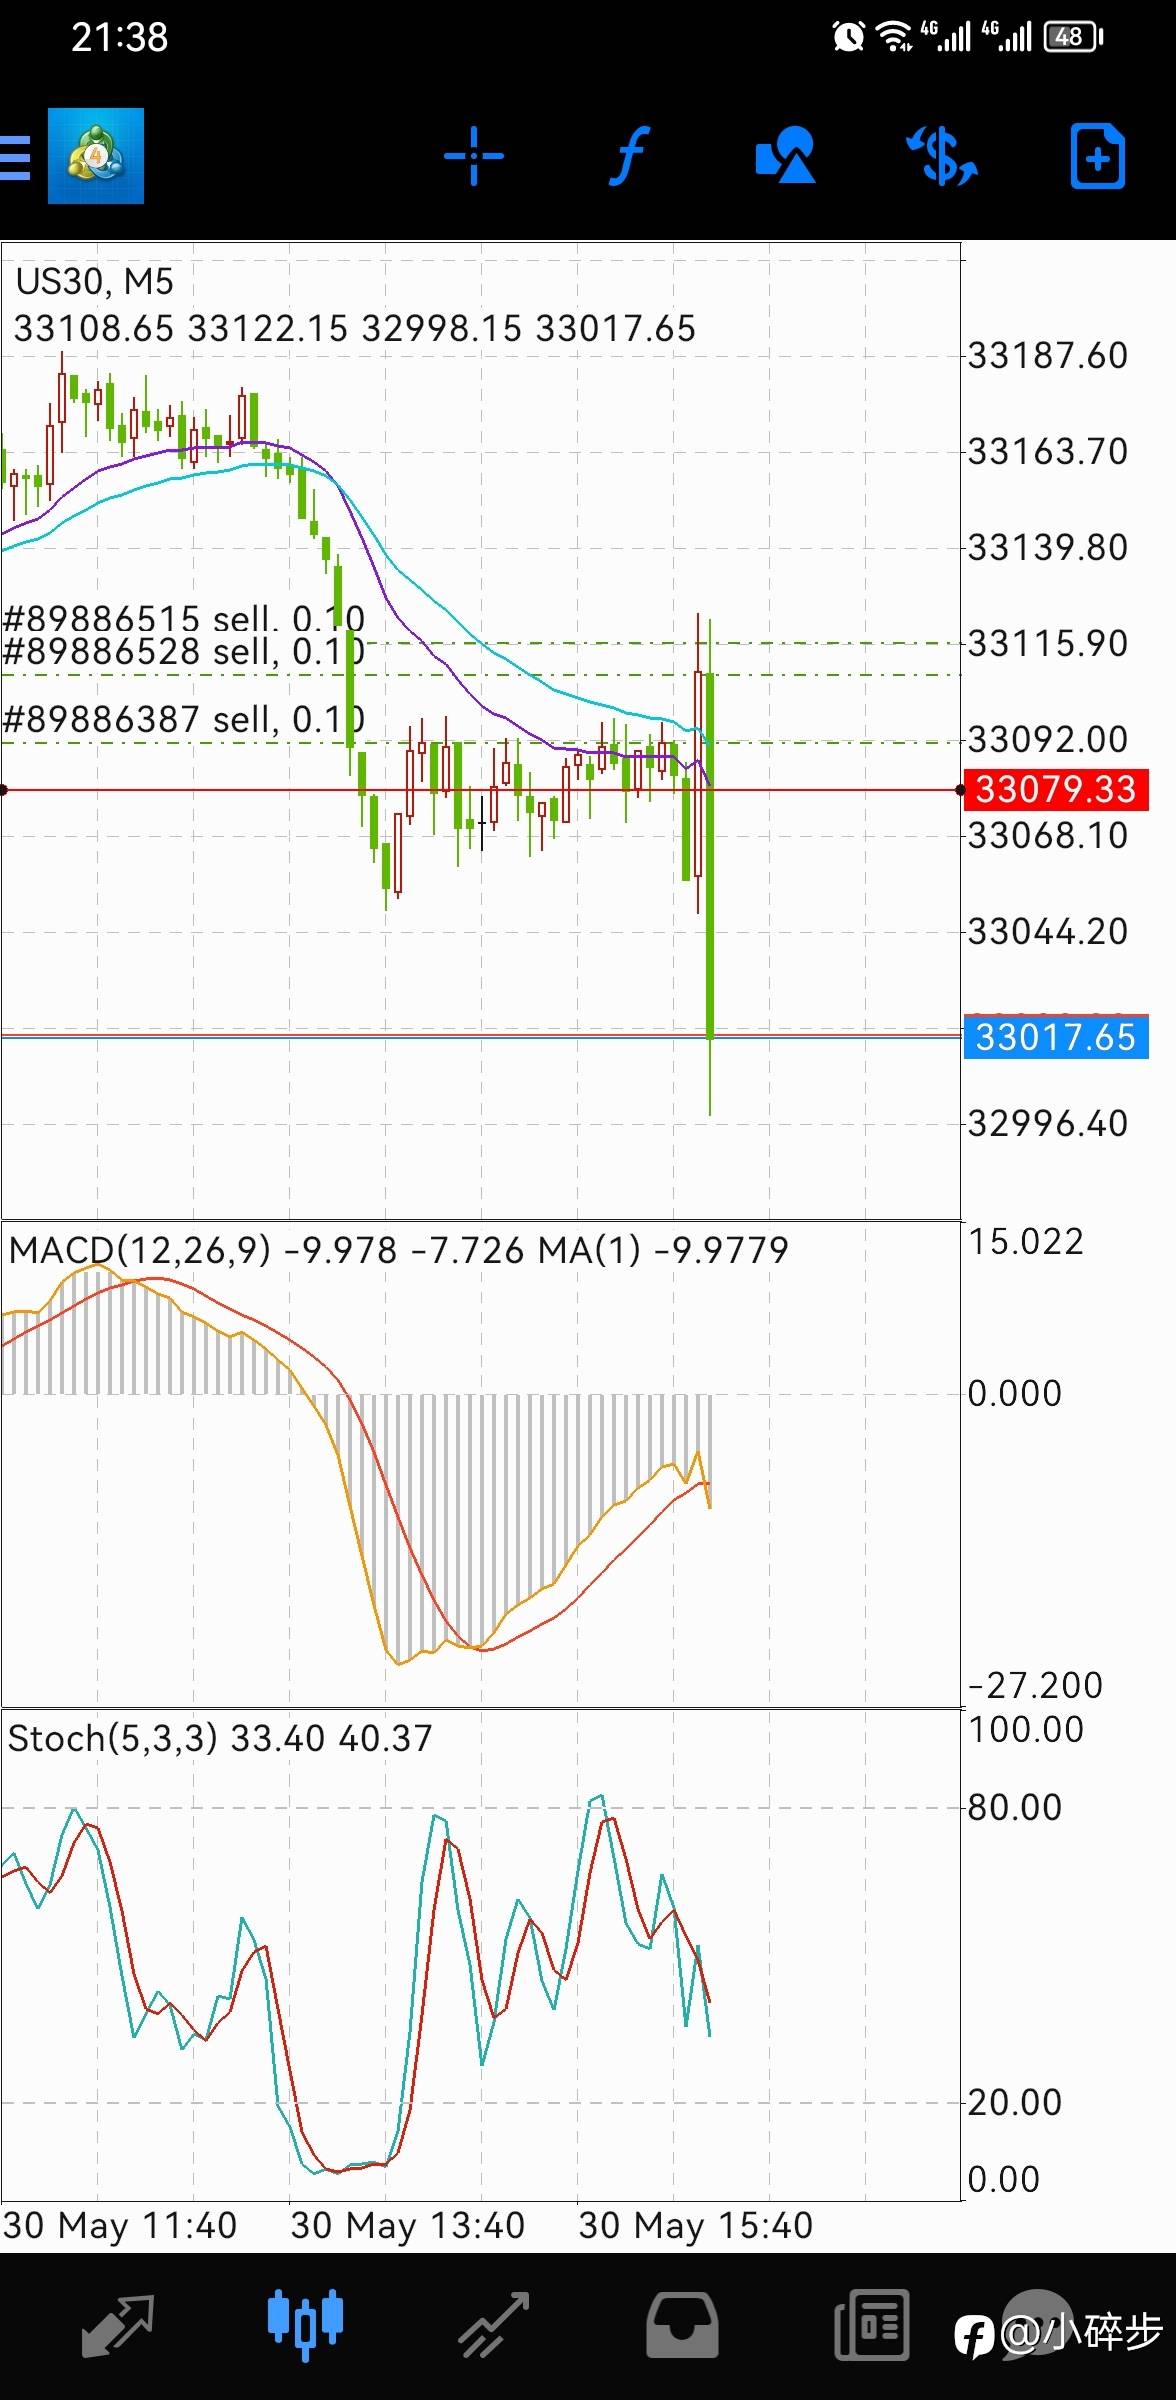The height and width of the screenshot is (2400, 1176).
Task: Tap the MACD(12,26,9) indicator title
Action: [x=140, y=1250]
